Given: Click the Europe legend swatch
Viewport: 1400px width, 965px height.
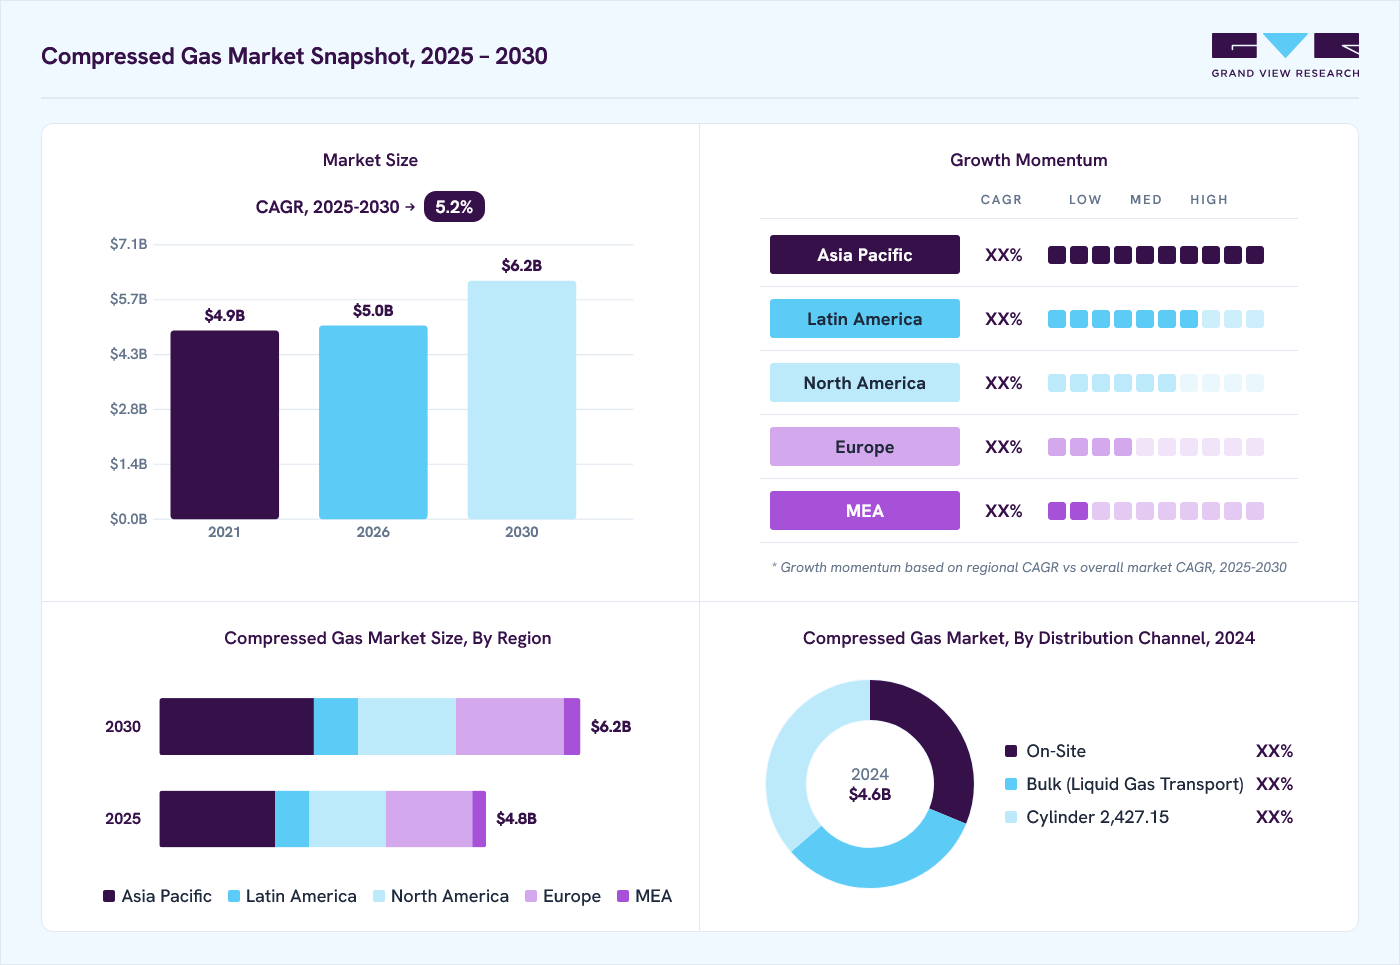Looking at the screenshot, I should tap(531, 896).
